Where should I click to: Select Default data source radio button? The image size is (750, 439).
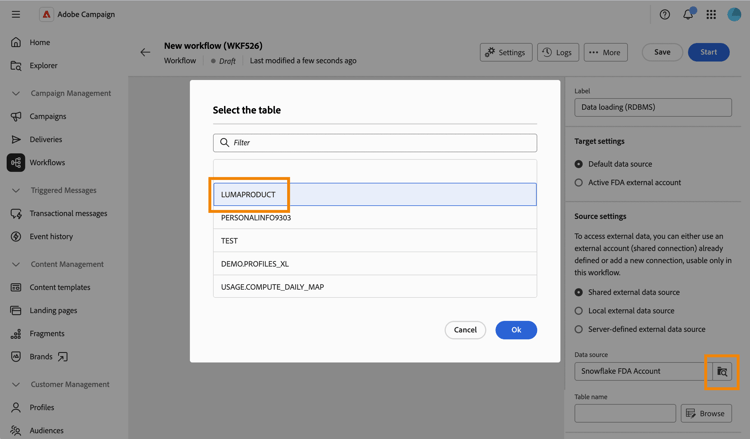pos(578,164)
